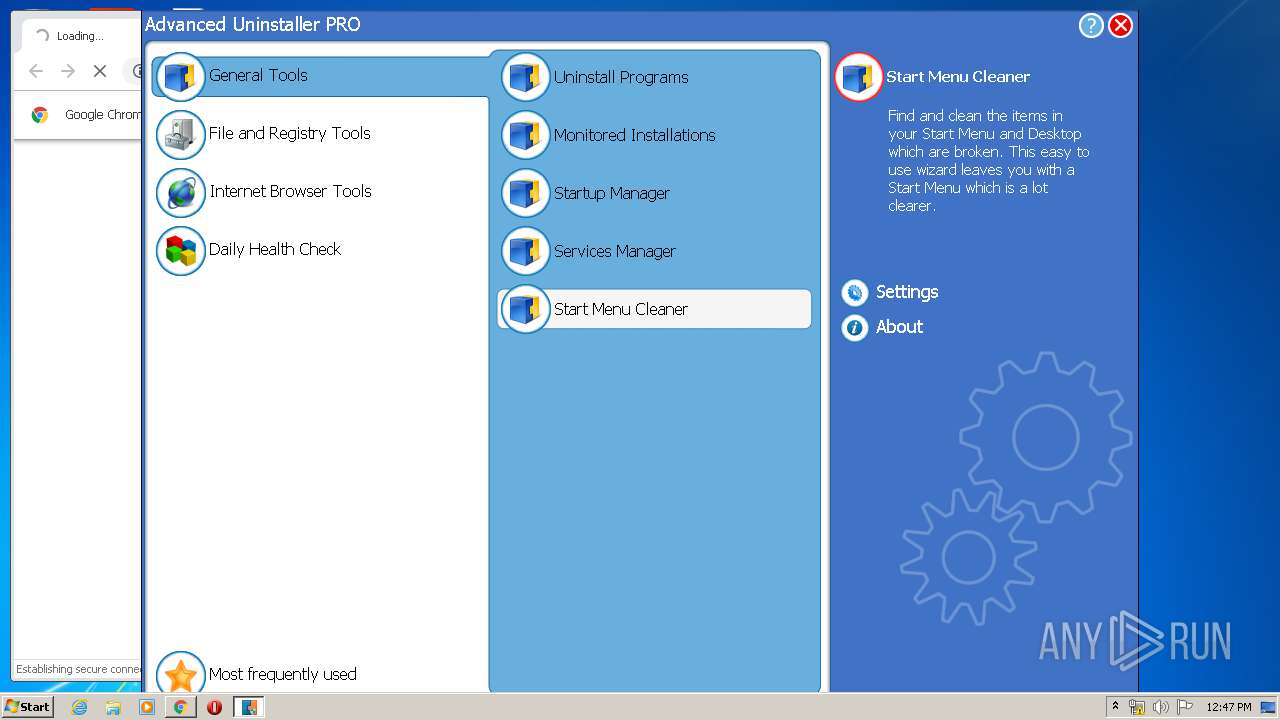Open Settings in Advanced Uninstaller
Image resolution: width=1280 pixels, height=720 pixels.
[890, 292]
